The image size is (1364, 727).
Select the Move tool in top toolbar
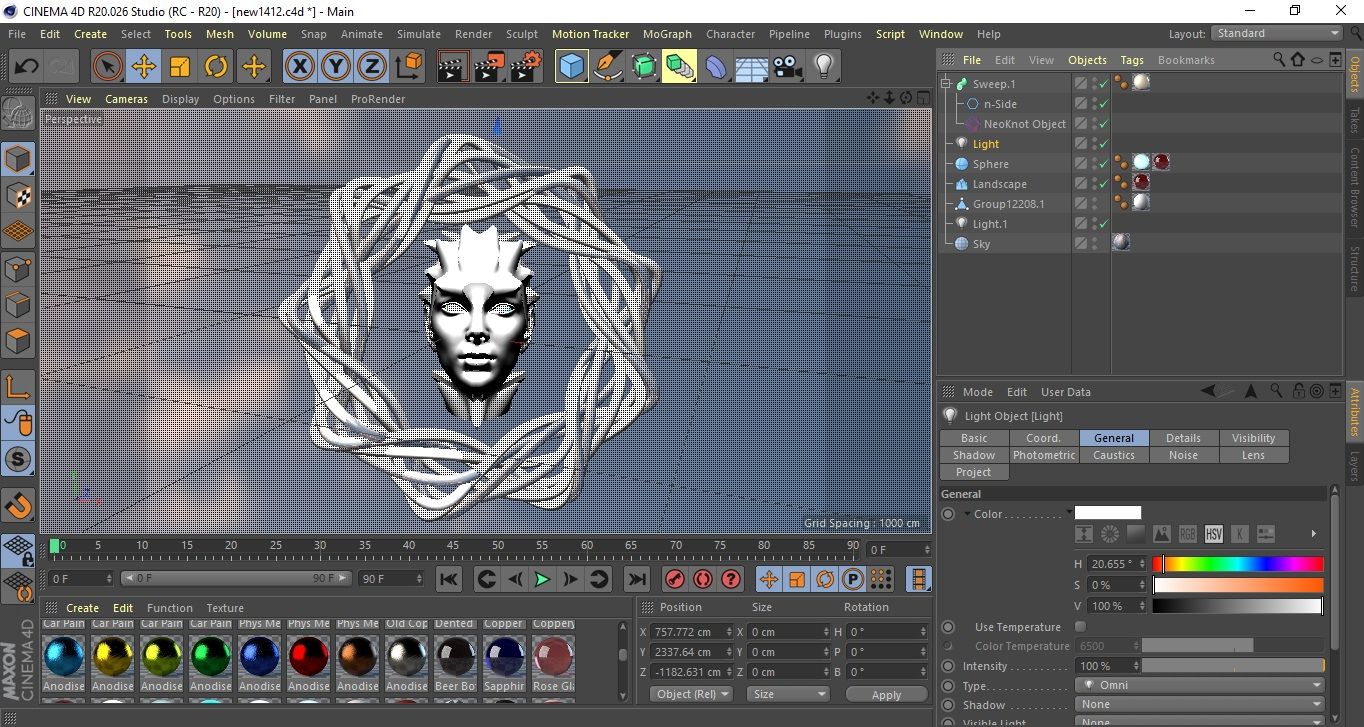pos(143,67)
